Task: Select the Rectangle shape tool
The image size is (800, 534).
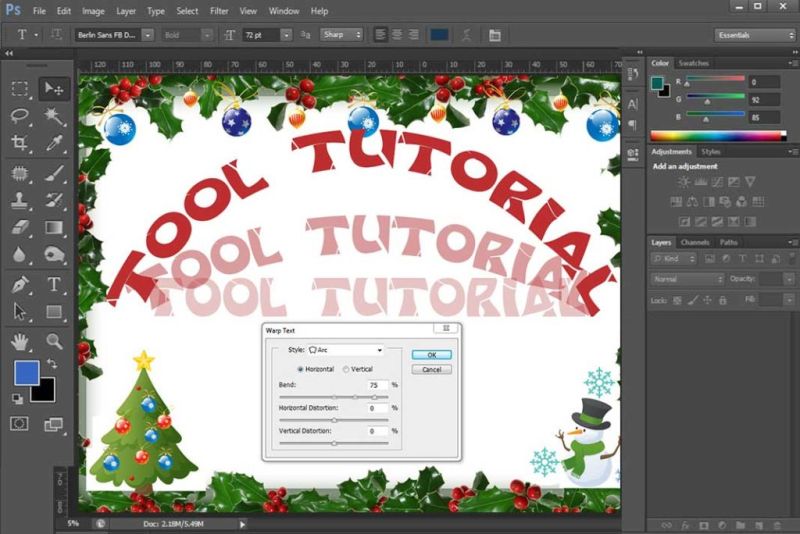Action: [x=54, y=311]
